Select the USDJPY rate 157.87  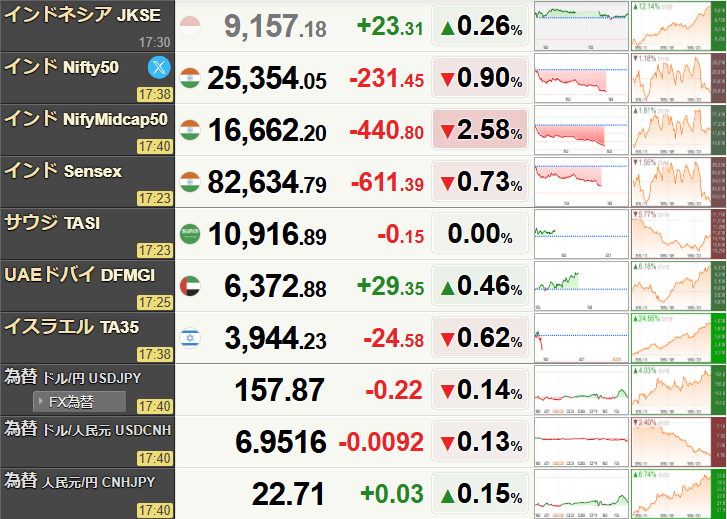pyautogui.click(x=280, y=390)
